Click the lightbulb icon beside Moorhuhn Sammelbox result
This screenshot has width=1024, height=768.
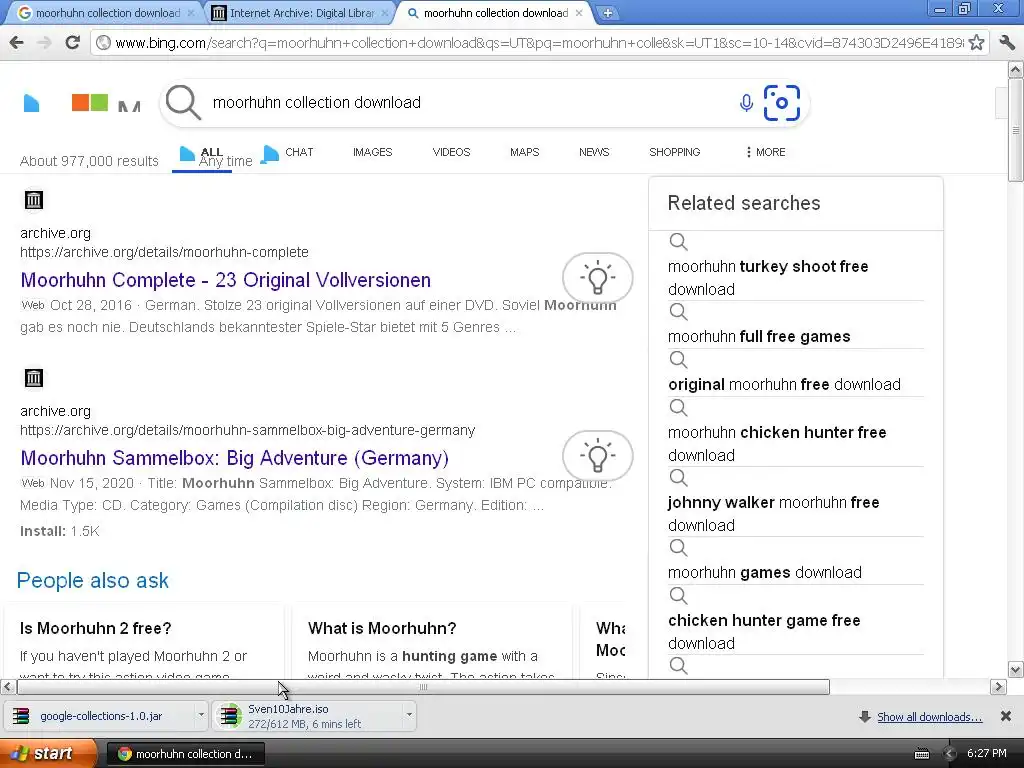pos(598,455)
